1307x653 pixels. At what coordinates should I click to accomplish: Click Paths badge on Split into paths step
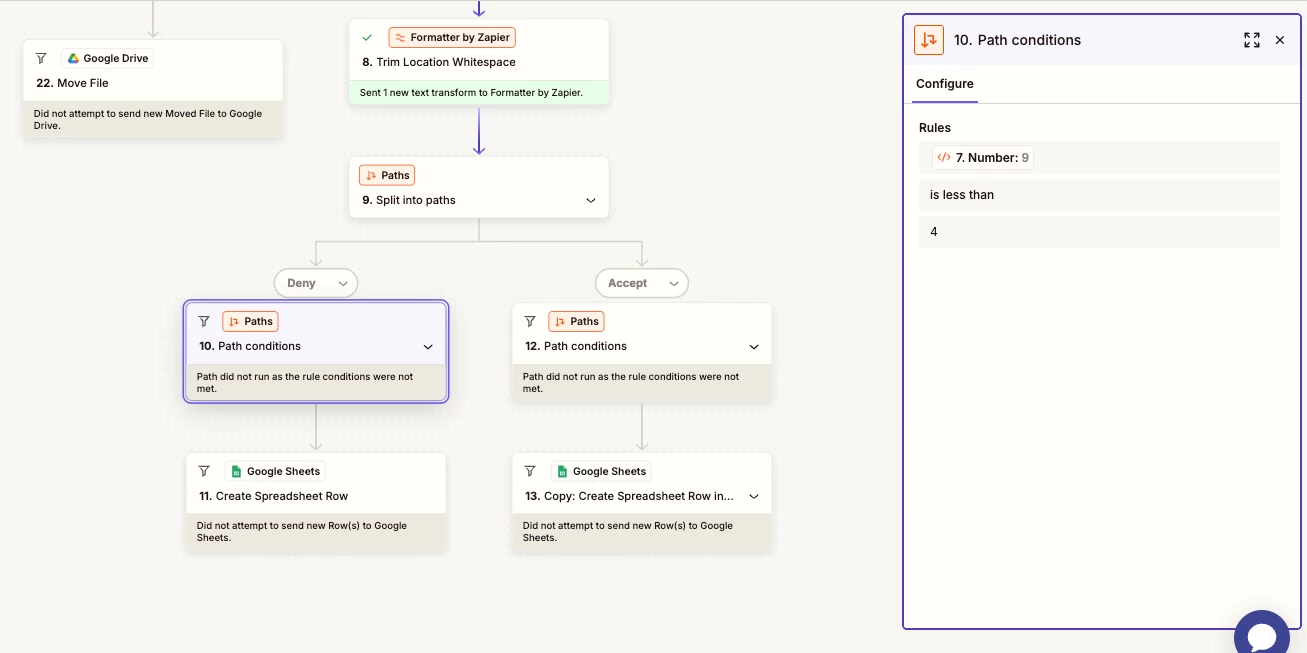(387, 175)
